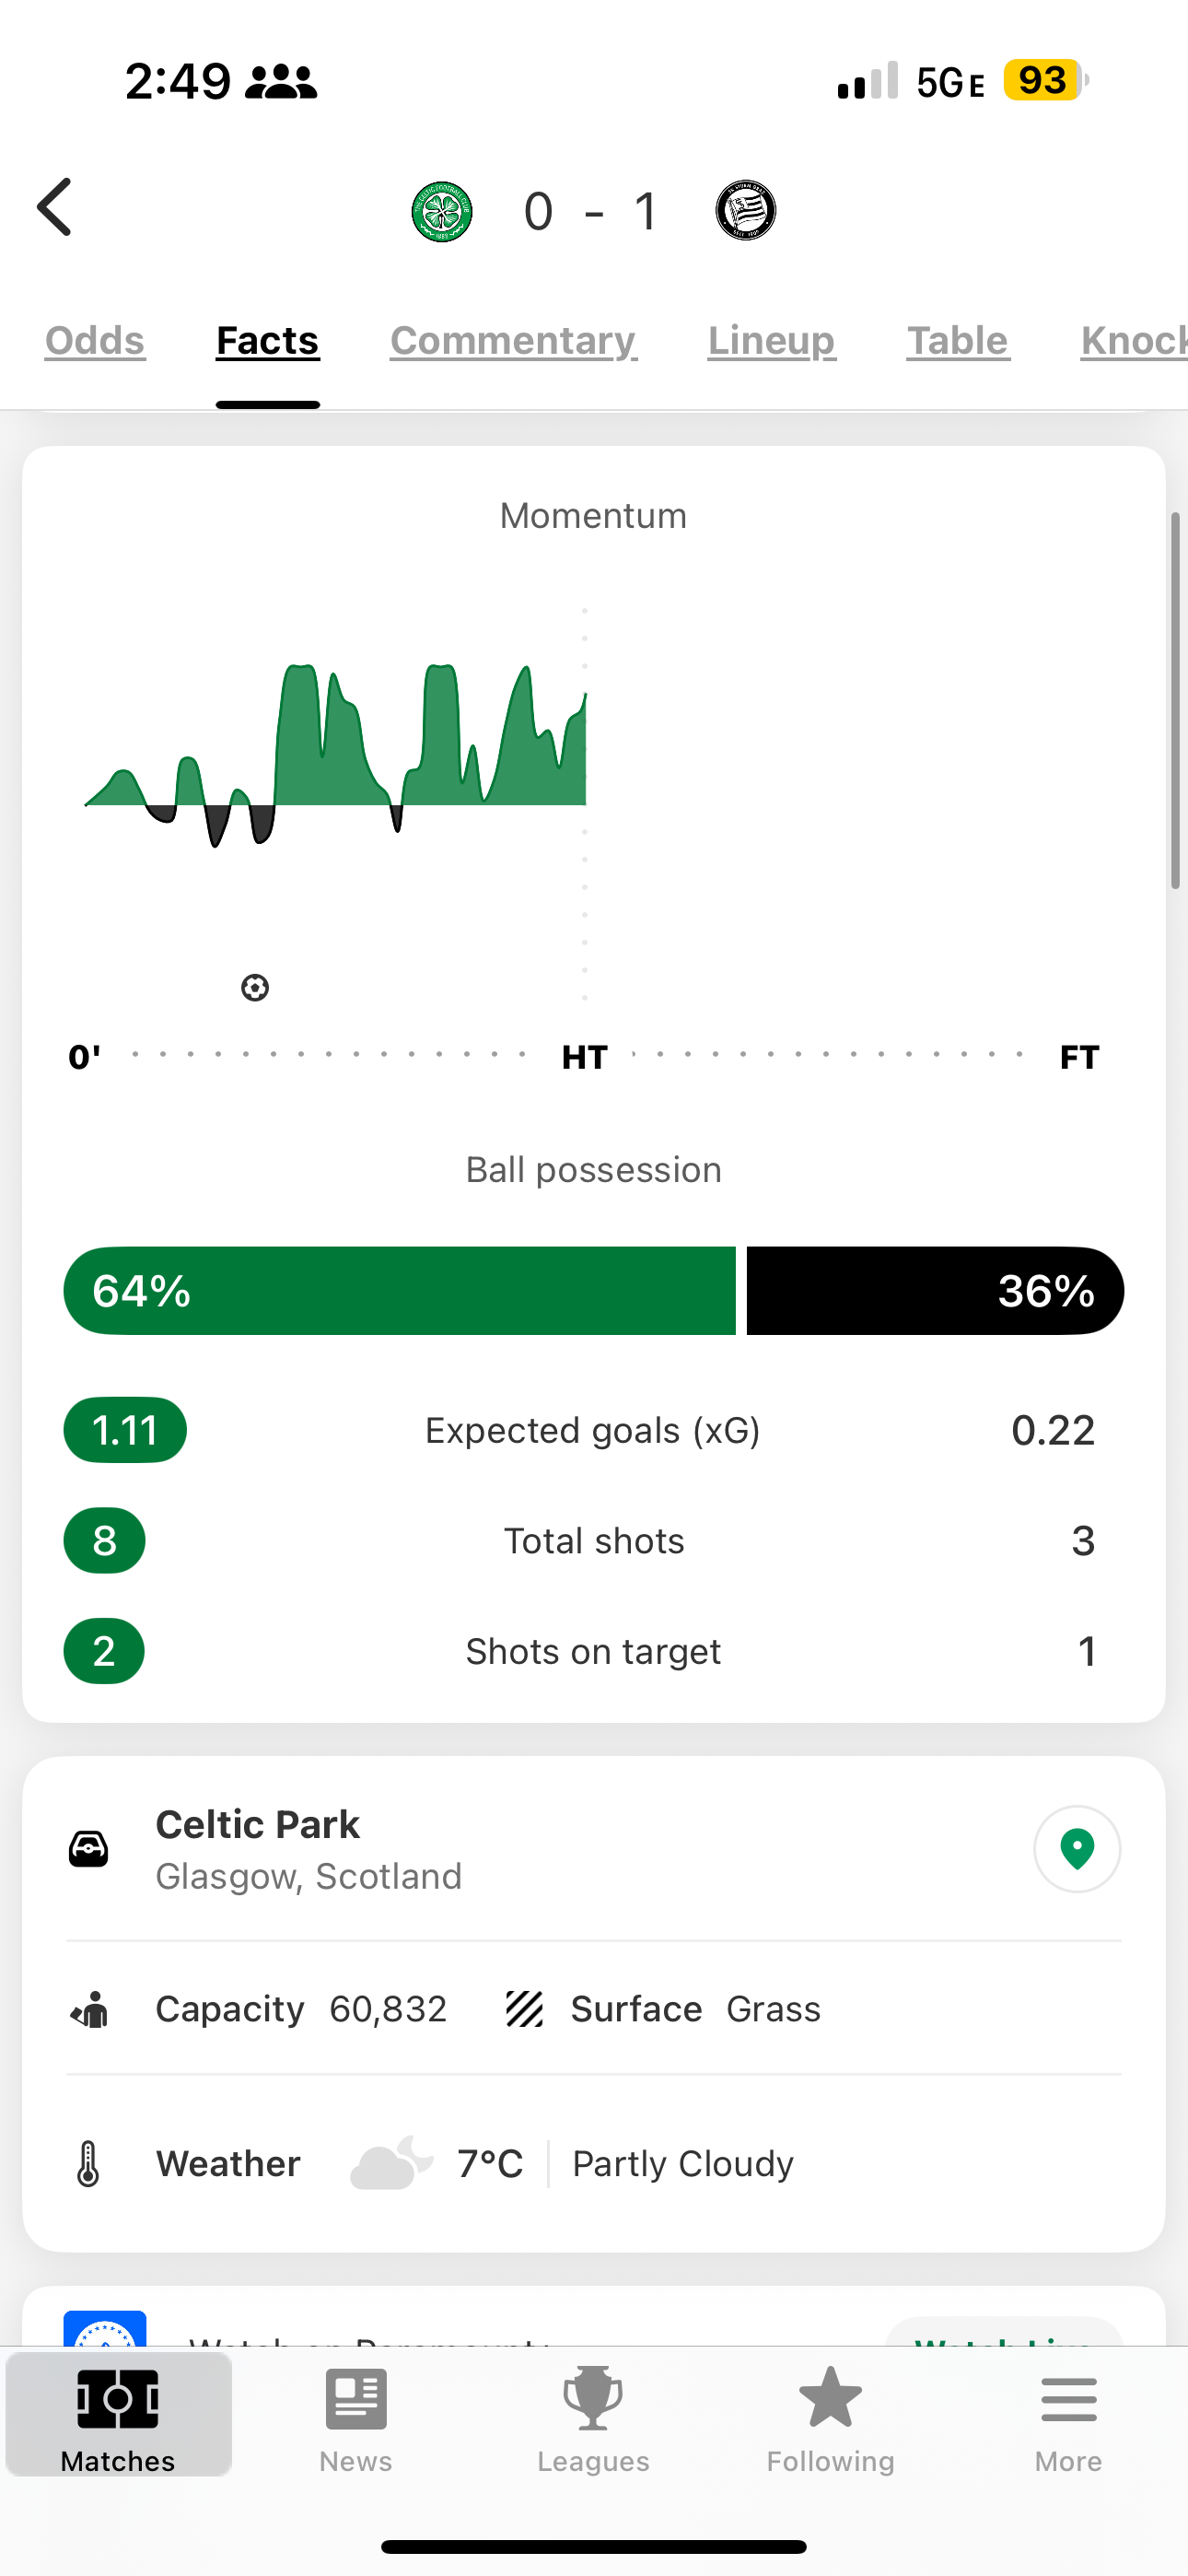The height and width of the screenshot is (2576, 1188).
Task: Switch to the Commentary tab
Action: tap(513, 341)
